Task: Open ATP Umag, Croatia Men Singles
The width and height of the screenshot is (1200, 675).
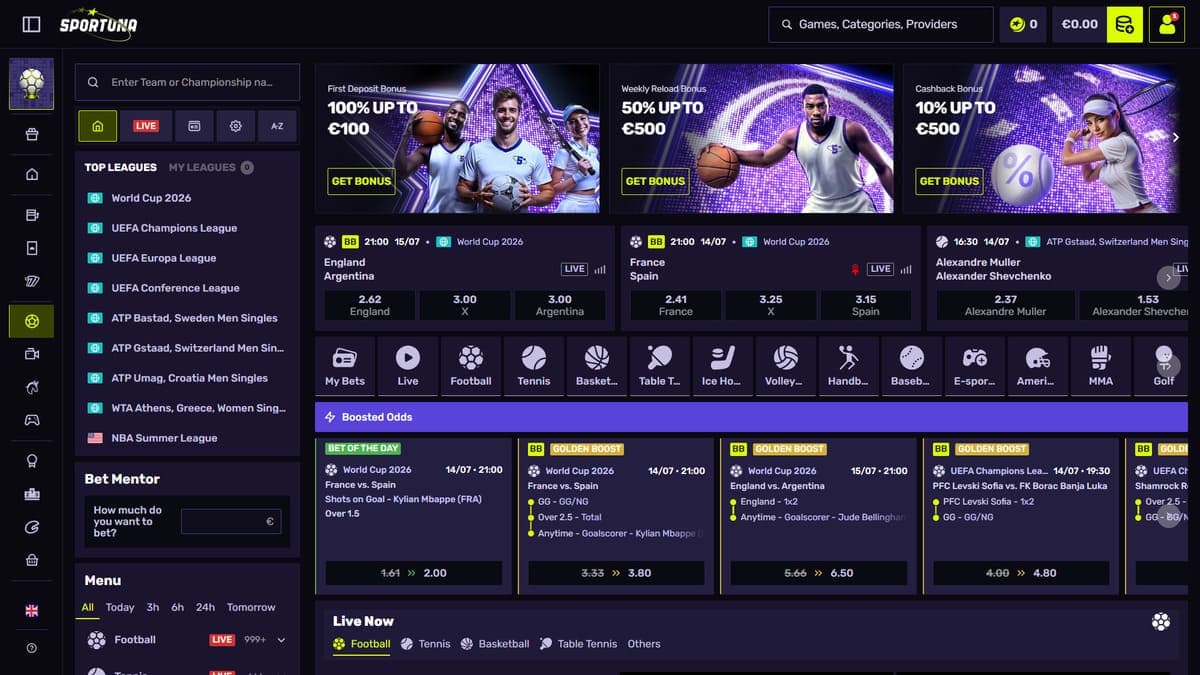Action: 189,378
